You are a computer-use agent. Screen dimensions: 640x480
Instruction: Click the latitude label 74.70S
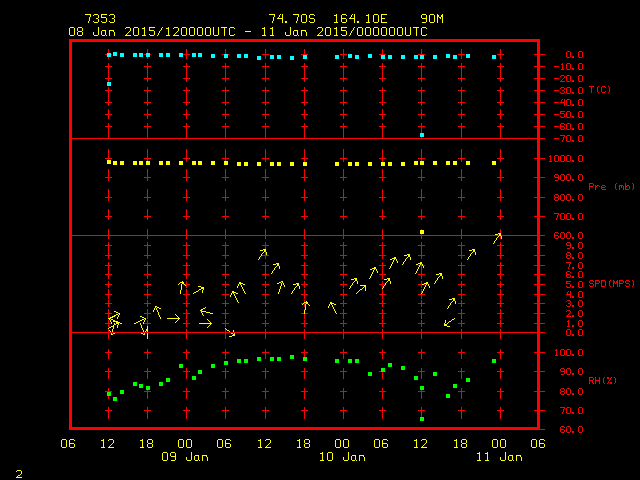pos(291,19)
